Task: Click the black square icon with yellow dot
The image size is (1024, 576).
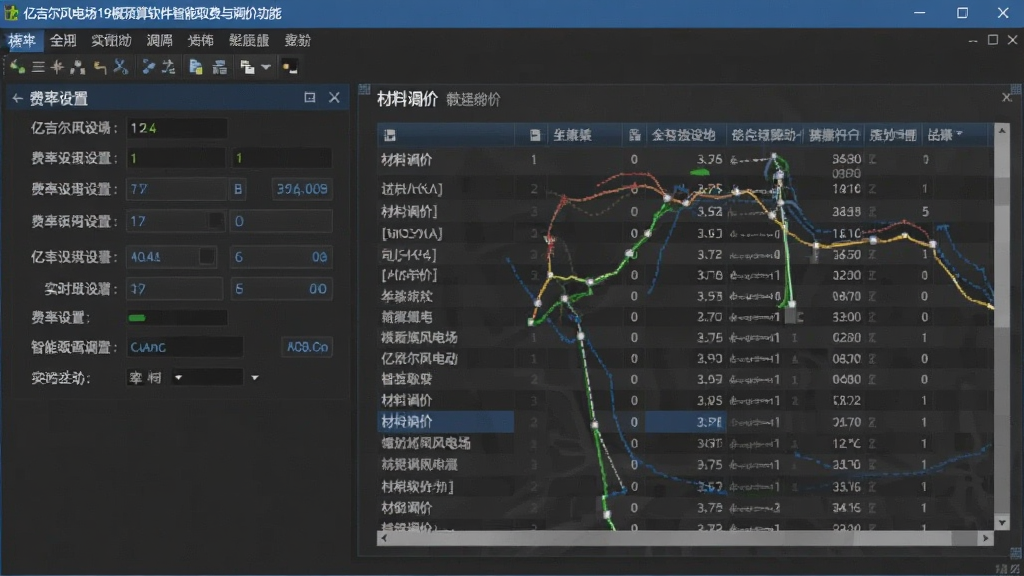Action: click(x=290, y=67)
